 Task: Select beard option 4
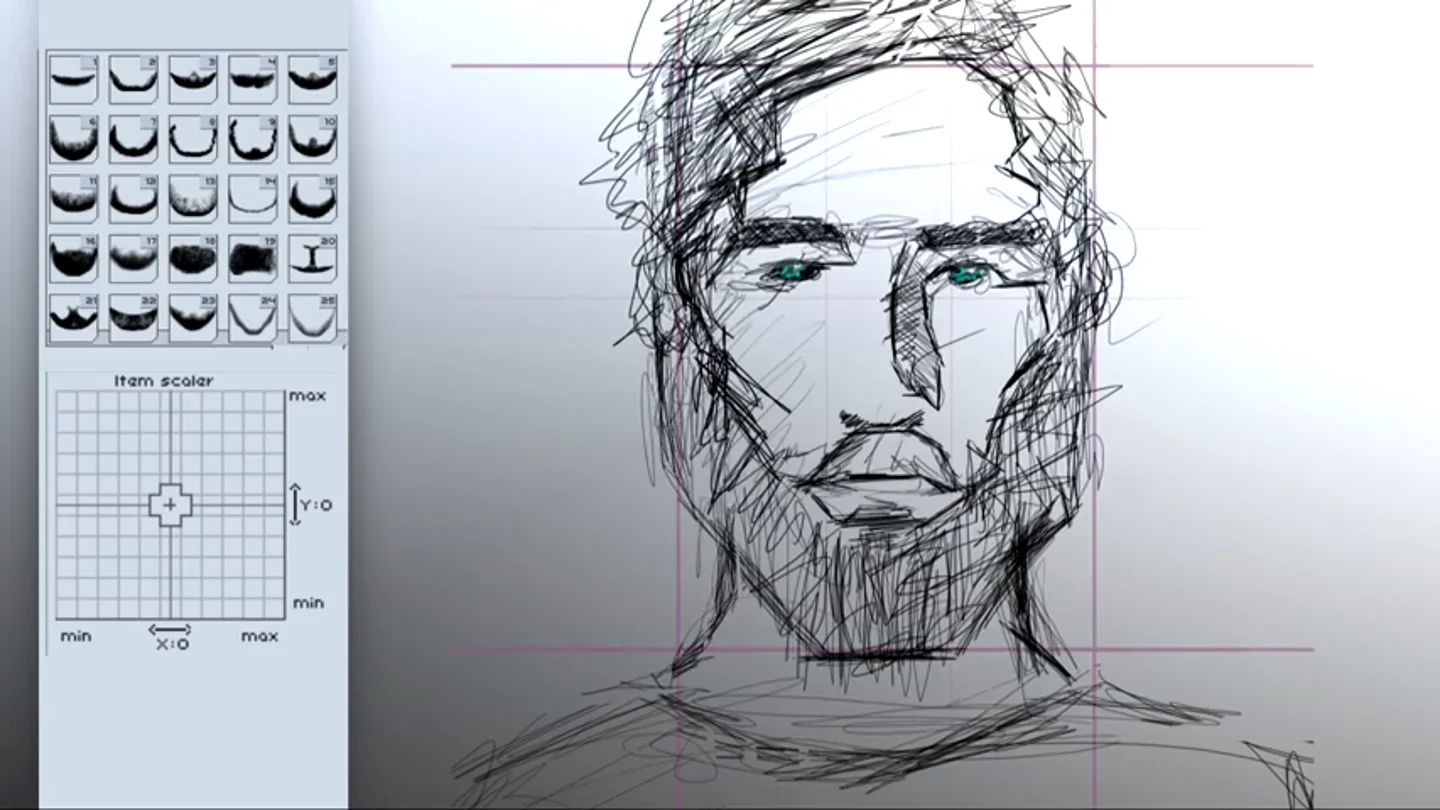253,79
